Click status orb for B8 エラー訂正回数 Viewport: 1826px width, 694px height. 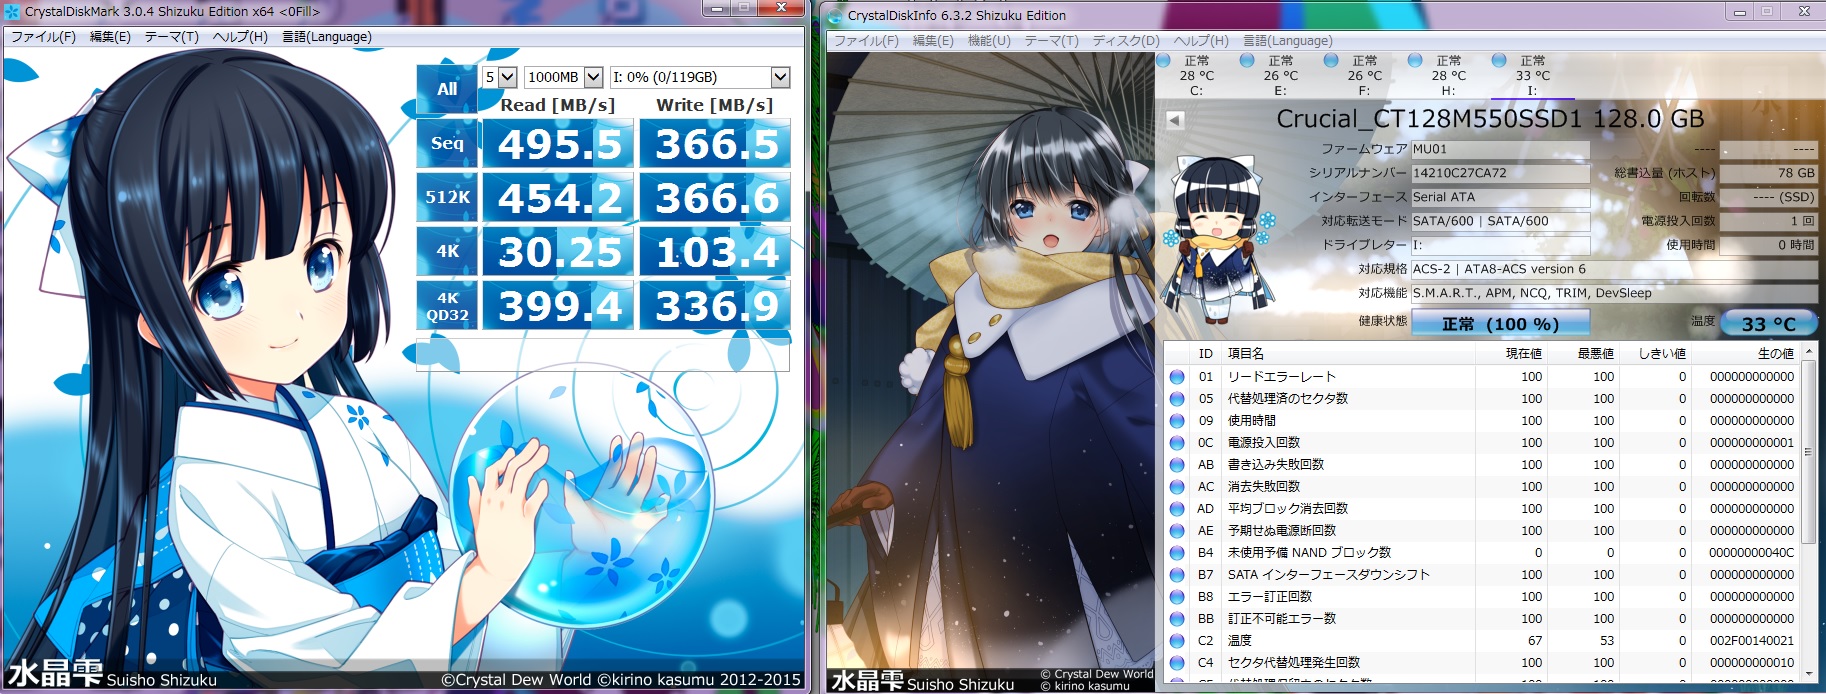pos(1177,597)
